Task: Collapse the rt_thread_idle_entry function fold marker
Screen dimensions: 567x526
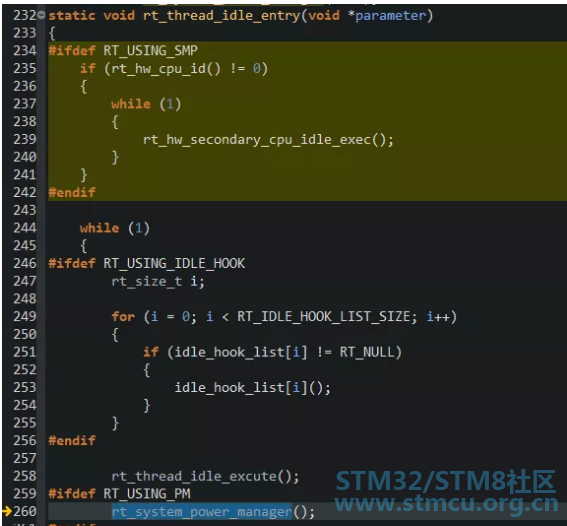Action: click(41, 15)
